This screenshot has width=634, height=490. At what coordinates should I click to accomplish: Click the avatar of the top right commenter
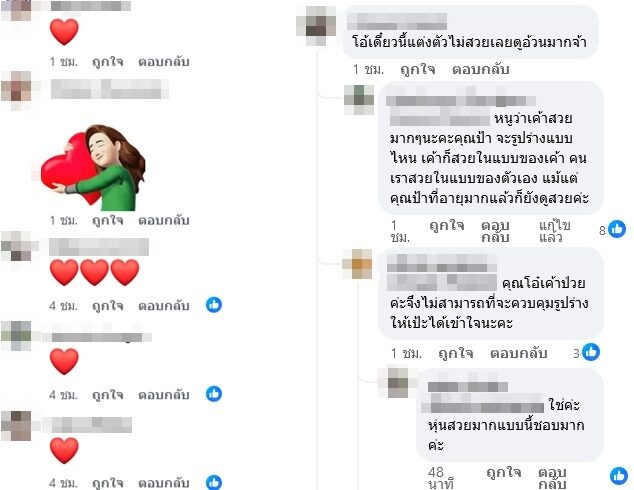(x=316, y=25)
